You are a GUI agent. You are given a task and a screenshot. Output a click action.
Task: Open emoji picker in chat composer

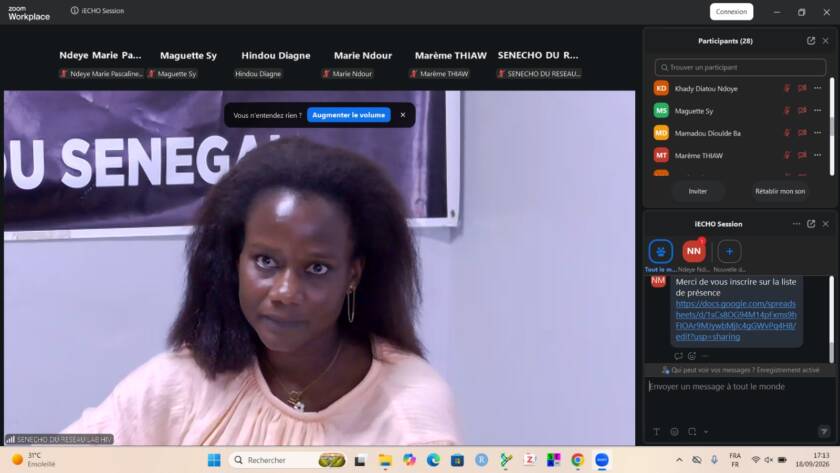(674, 432)
